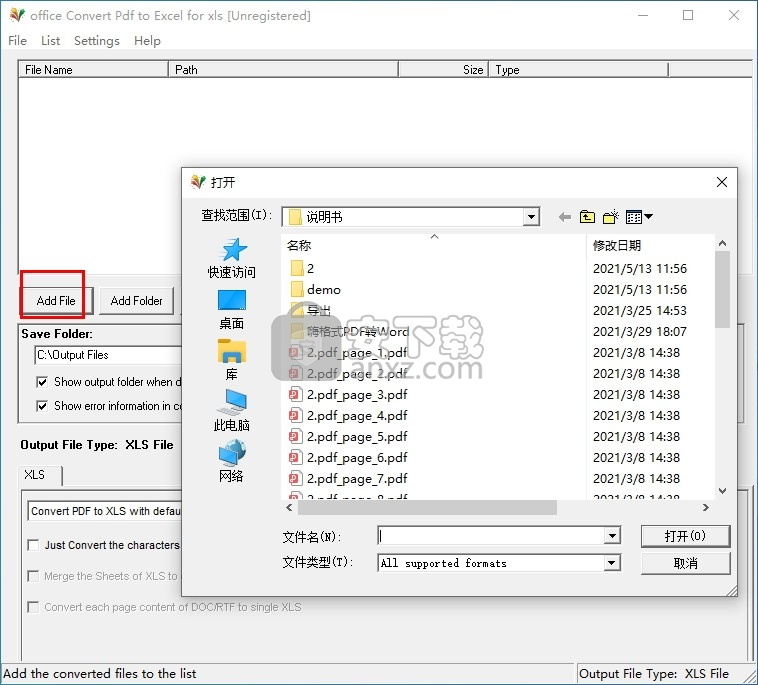The height and width of the screenshot is (685, 758).
Task: Click the PDF icon of 2.pdf_page_6.pdf
Action: click(x=295, y=458)
